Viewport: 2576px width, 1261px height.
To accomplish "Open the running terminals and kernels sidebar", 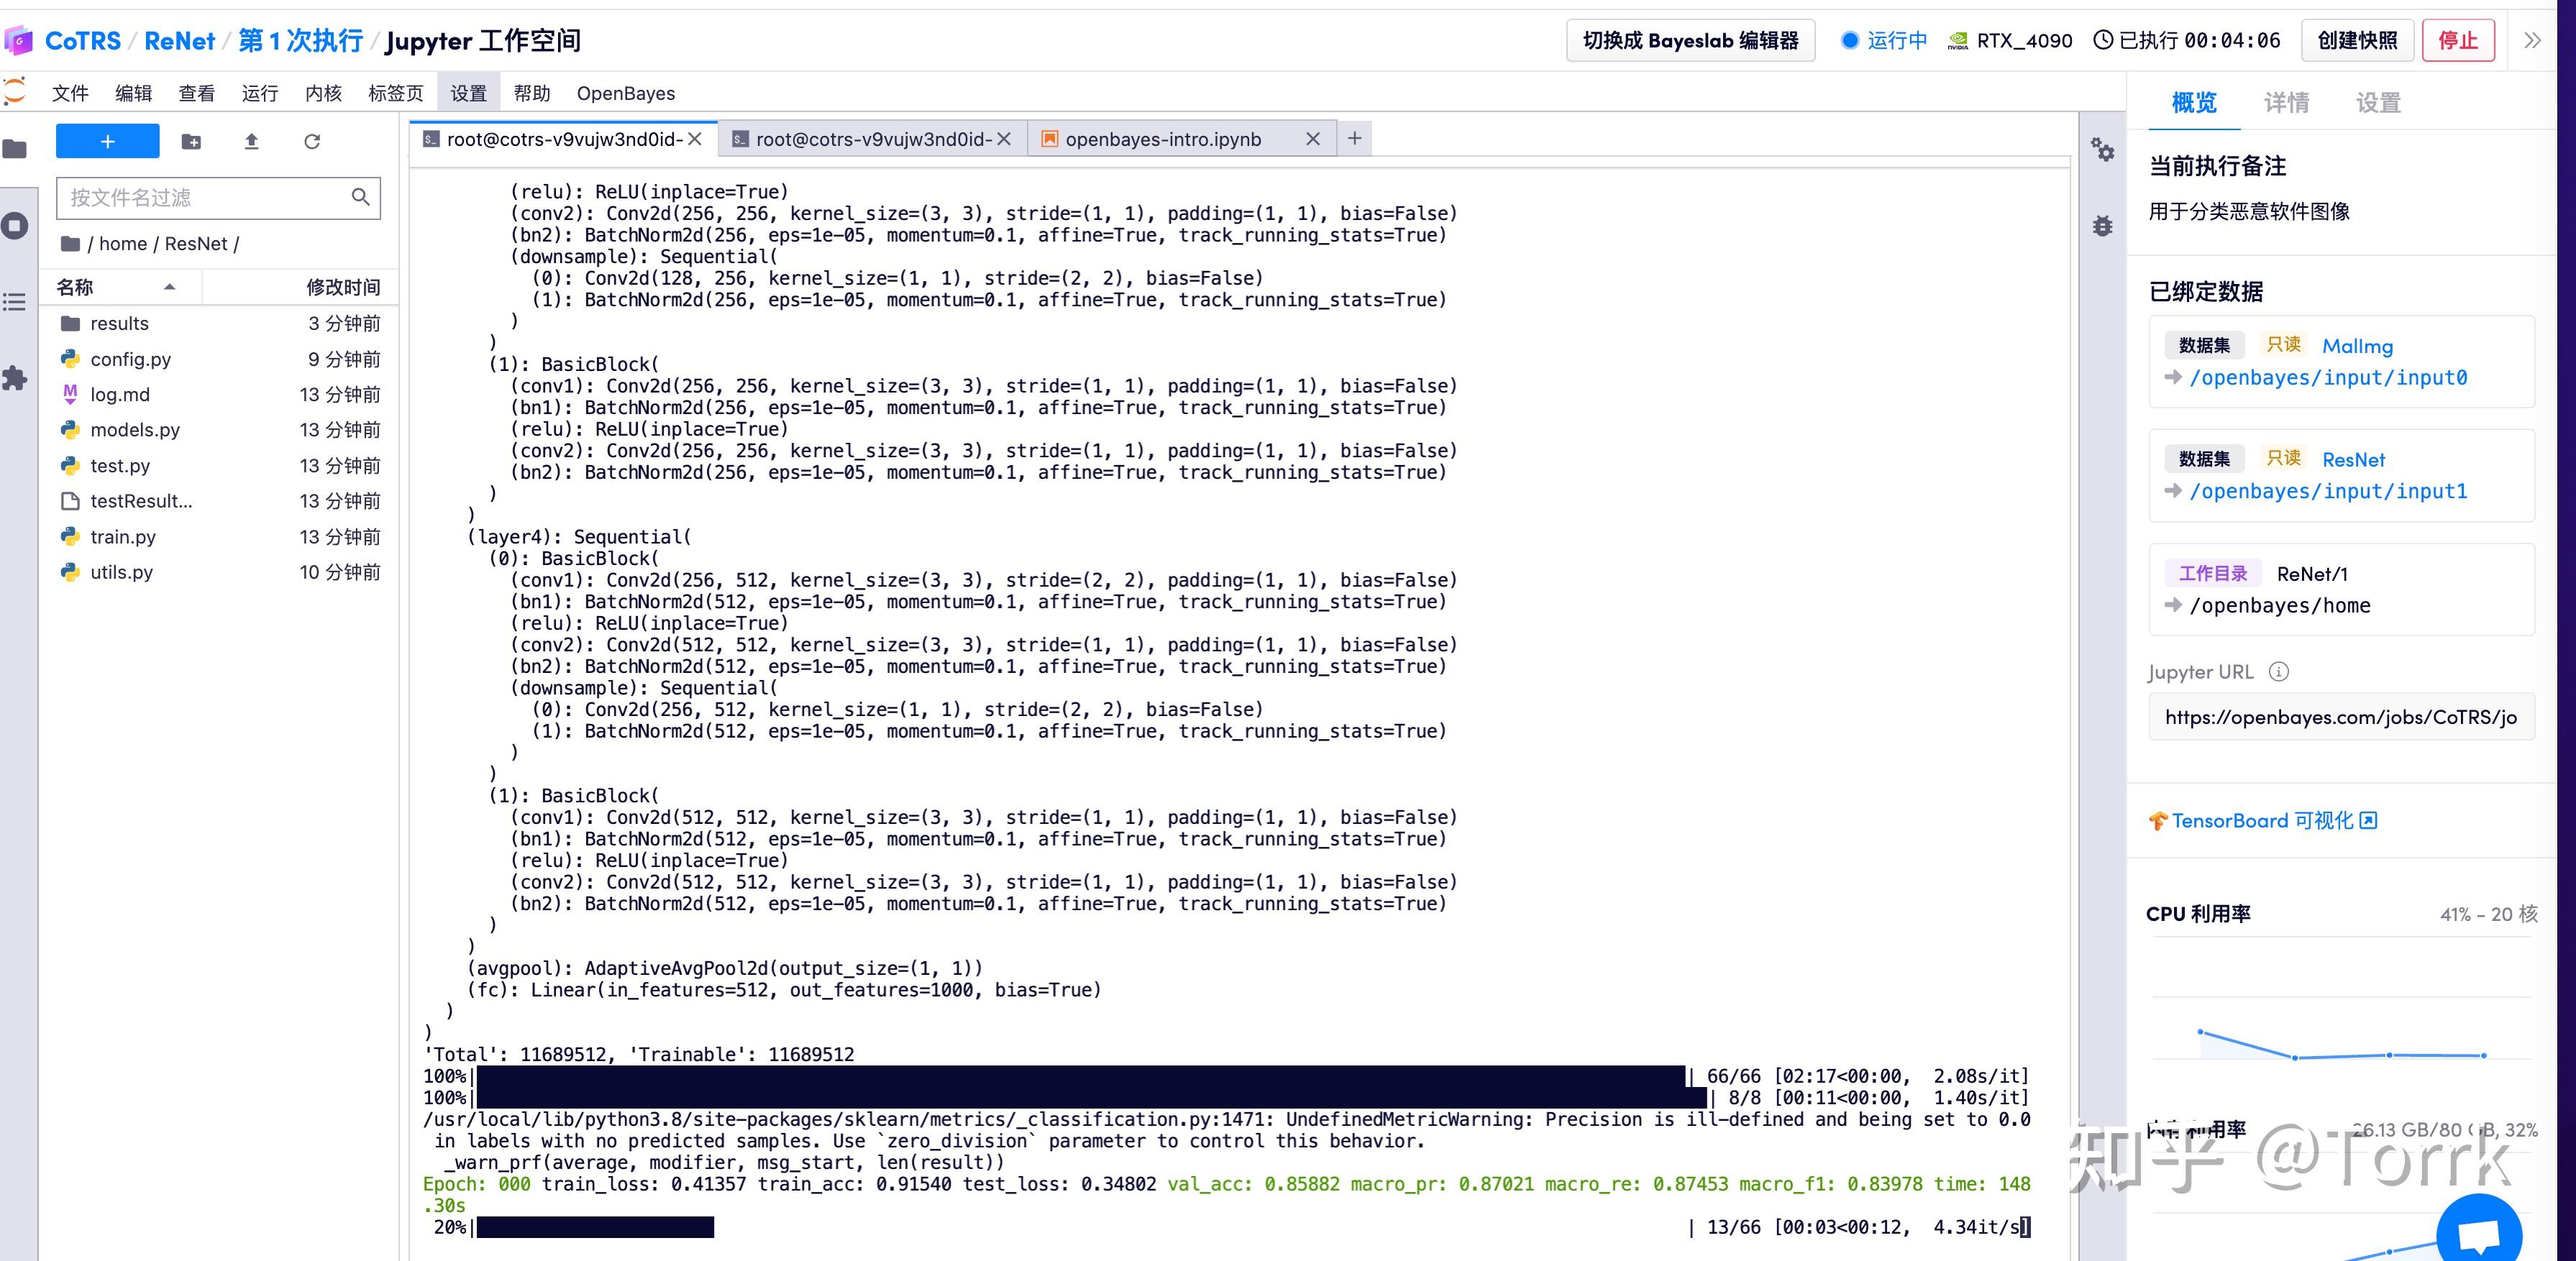I will pos(15,225).
